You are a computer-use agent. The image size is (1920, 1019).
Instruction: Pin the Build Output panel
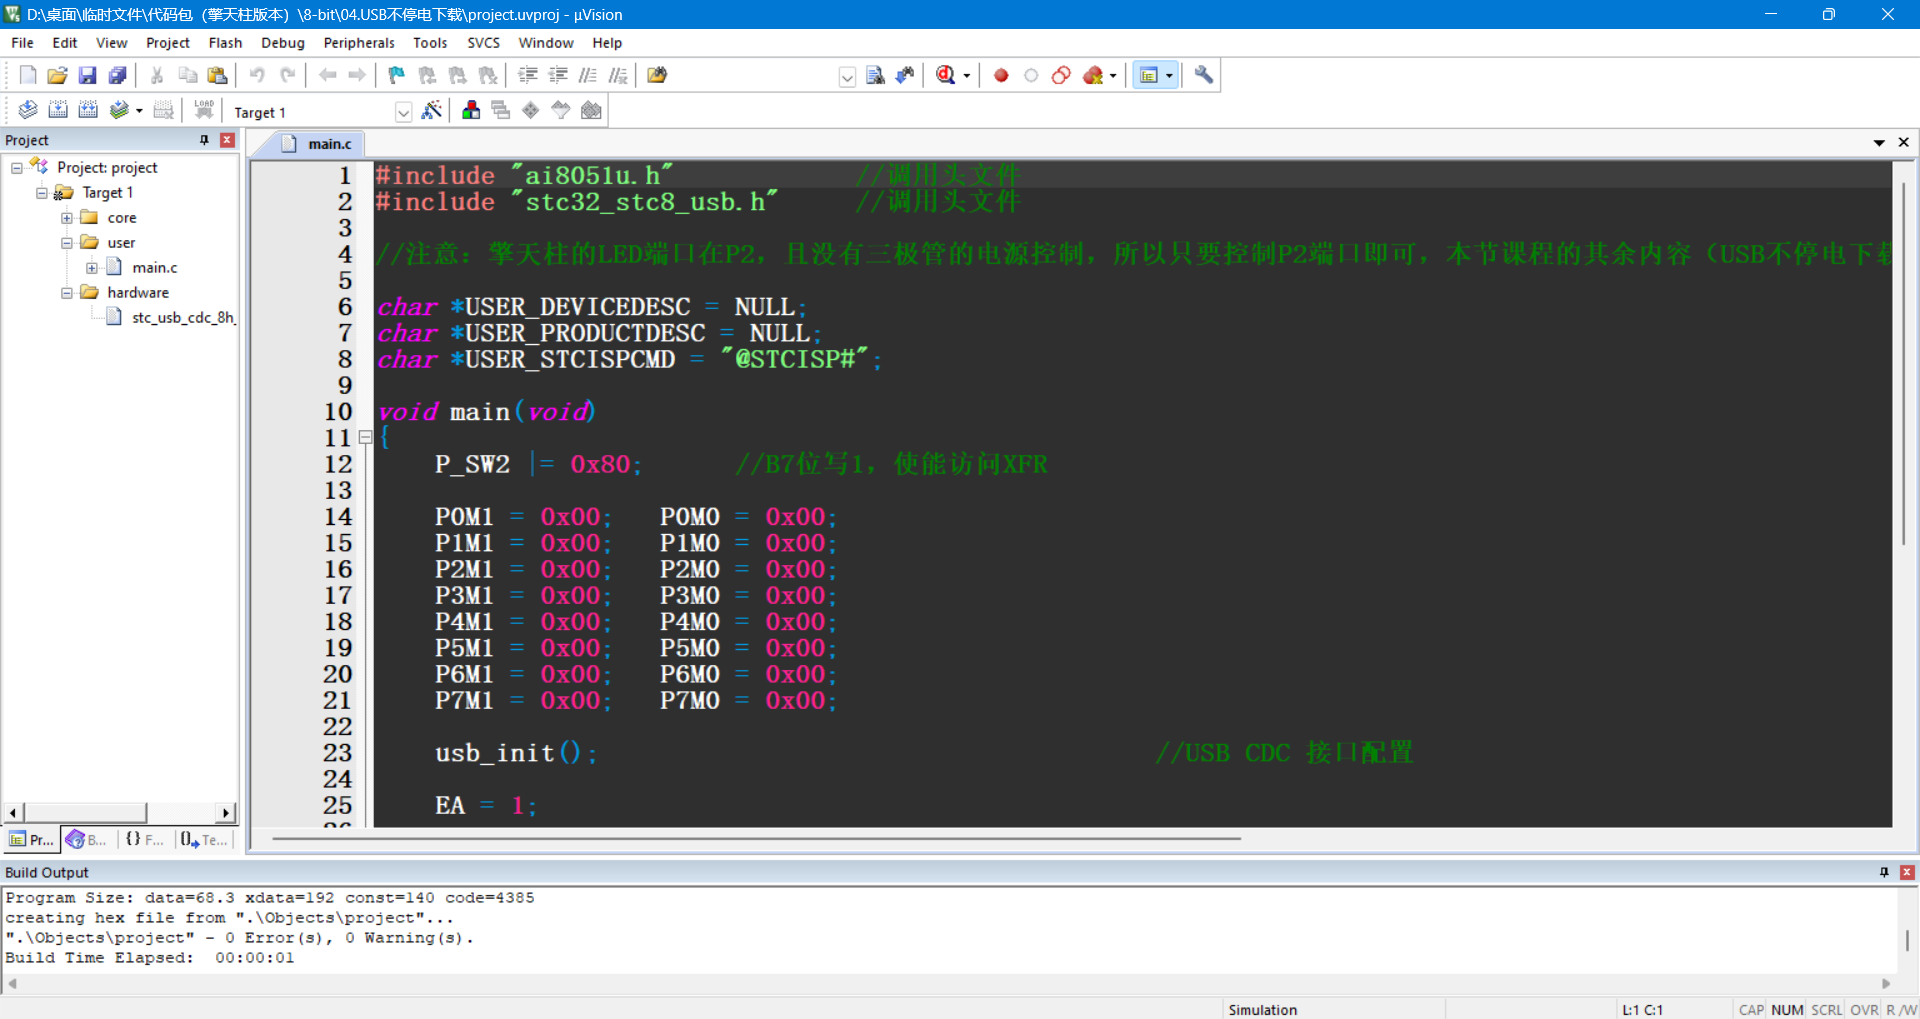point(1884,872)
